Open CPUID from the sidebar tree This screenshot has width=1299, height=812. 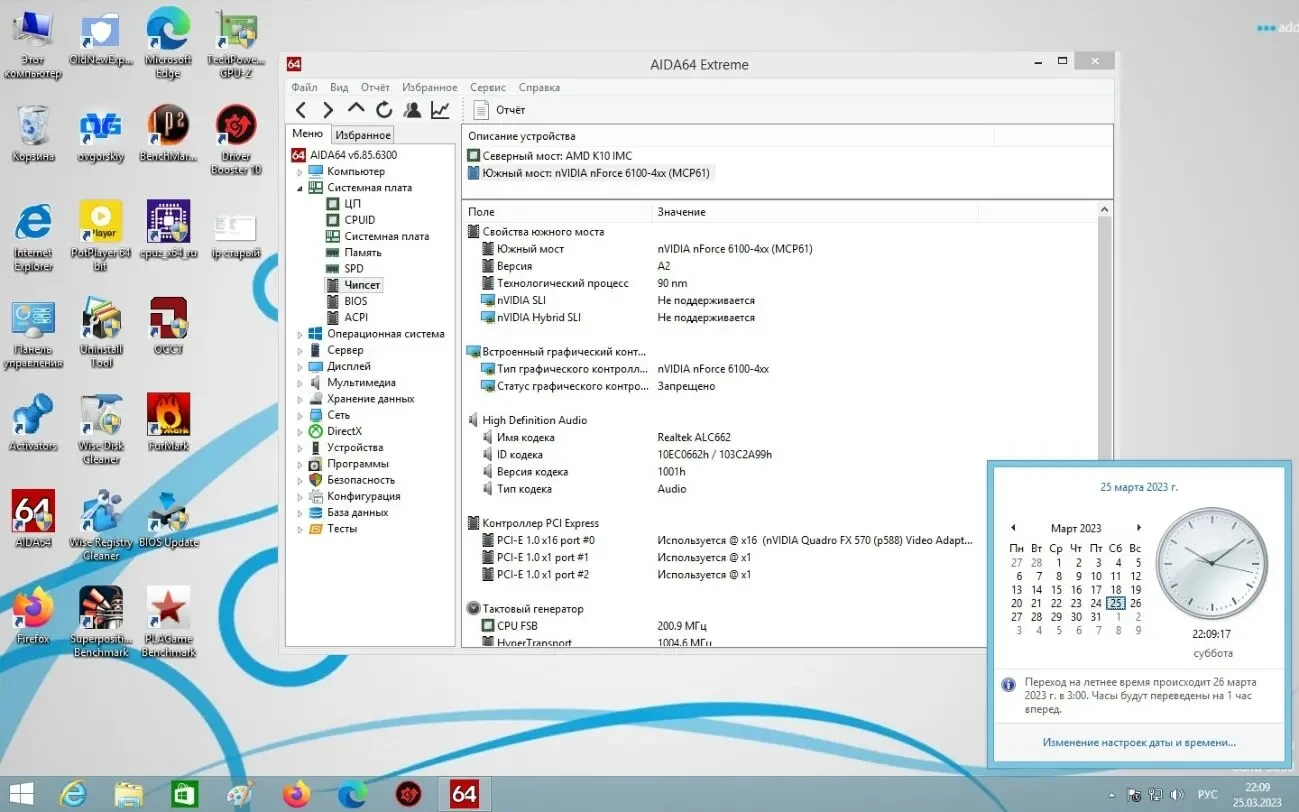click(358, 219)
